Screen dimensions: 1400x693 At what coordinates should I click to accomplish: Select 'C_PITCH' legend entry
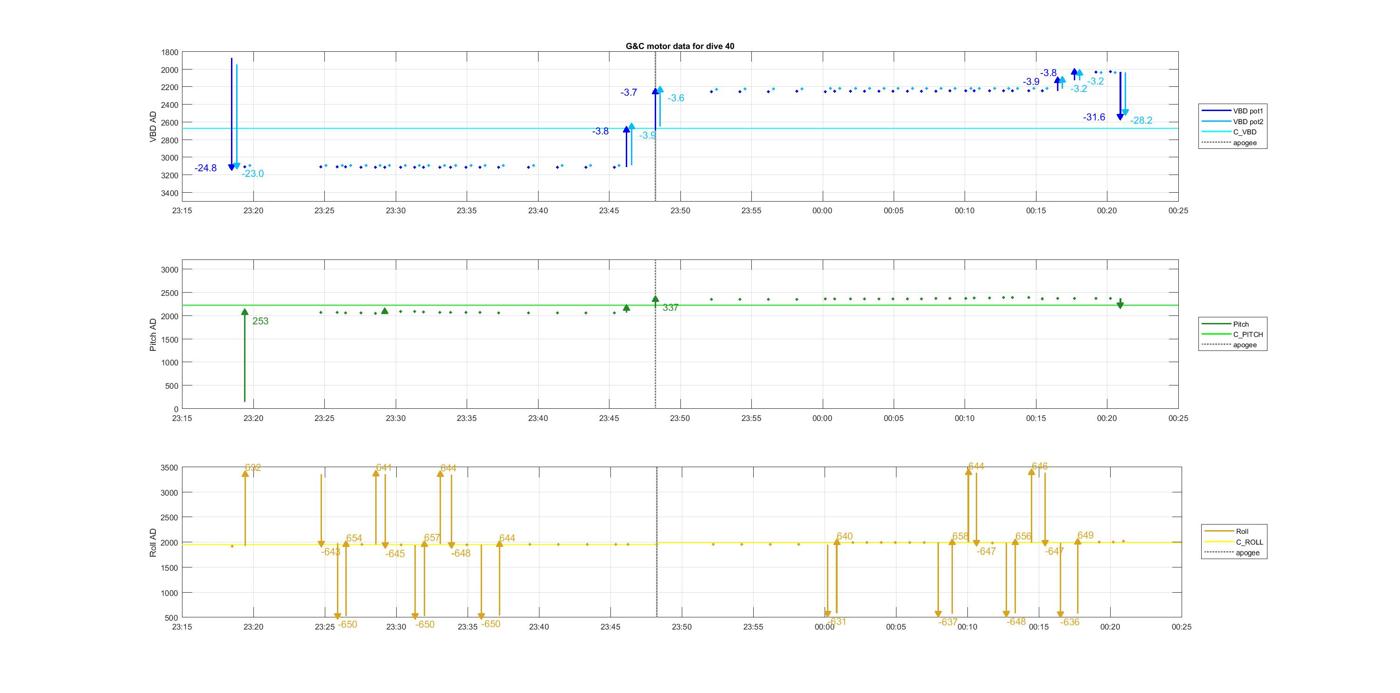(1246, 334)
